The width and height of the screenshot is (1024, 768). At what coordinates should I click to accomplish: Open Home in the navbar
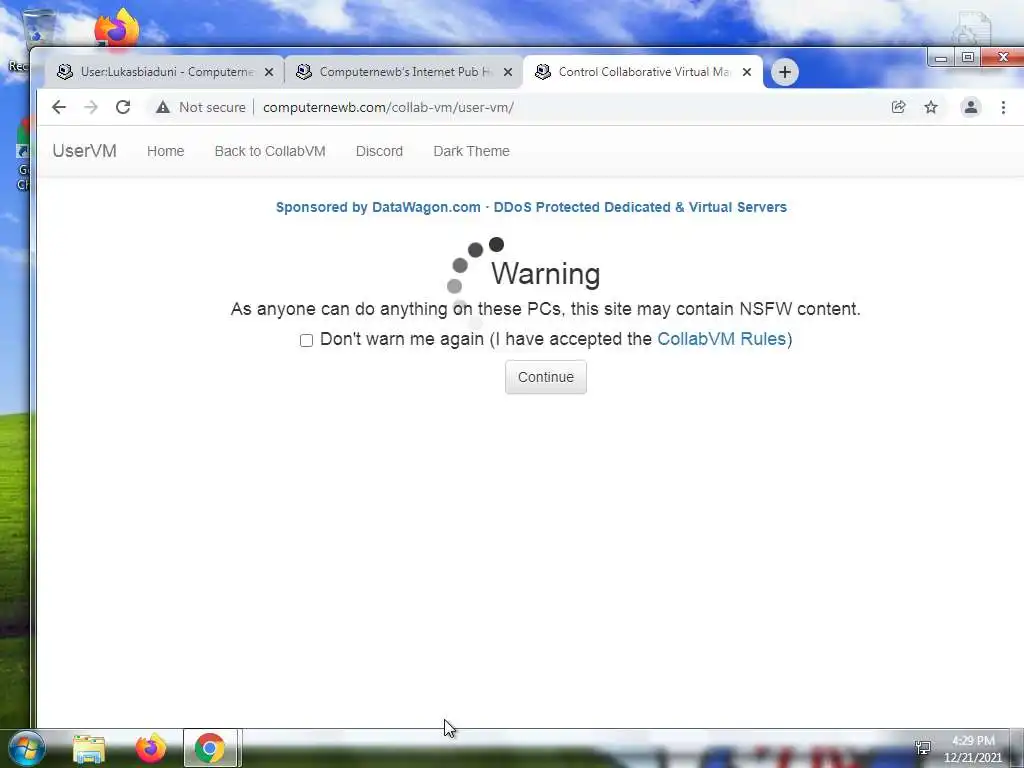click(x=165, y=151)
